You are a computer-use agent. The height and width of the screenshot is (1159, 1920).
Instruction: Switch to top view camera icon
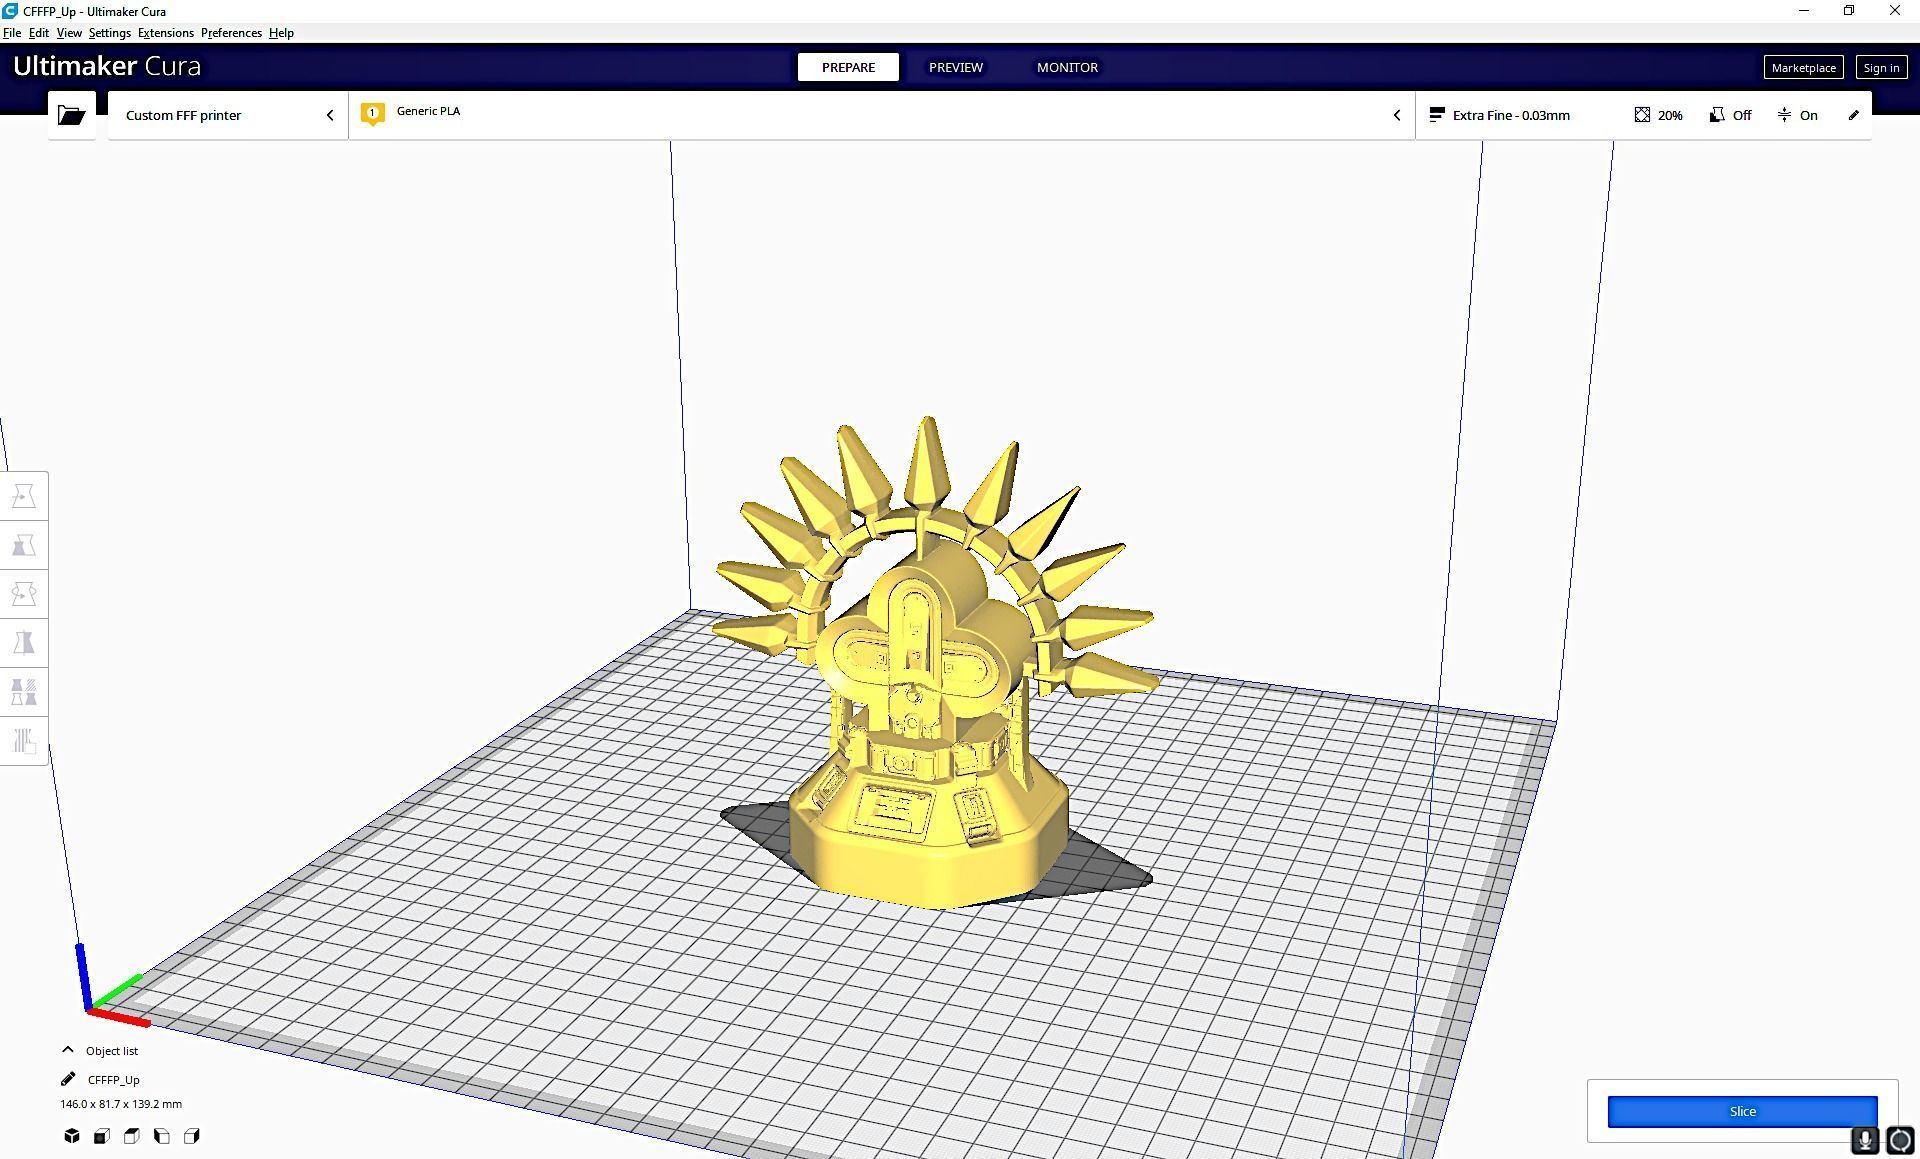click(132, 1136)
